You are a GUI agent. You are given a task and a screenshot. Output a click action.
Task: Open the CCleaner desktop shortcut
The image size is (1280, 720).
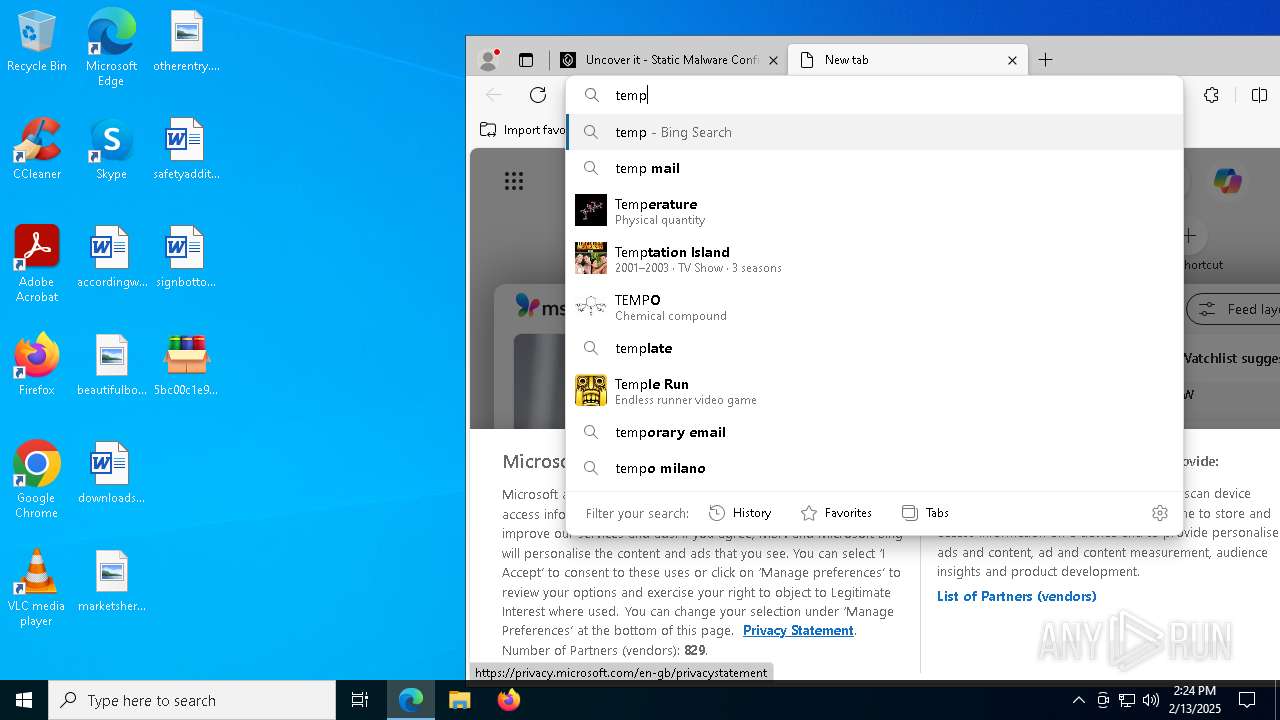pyautogui.click(x=37, y=150)
